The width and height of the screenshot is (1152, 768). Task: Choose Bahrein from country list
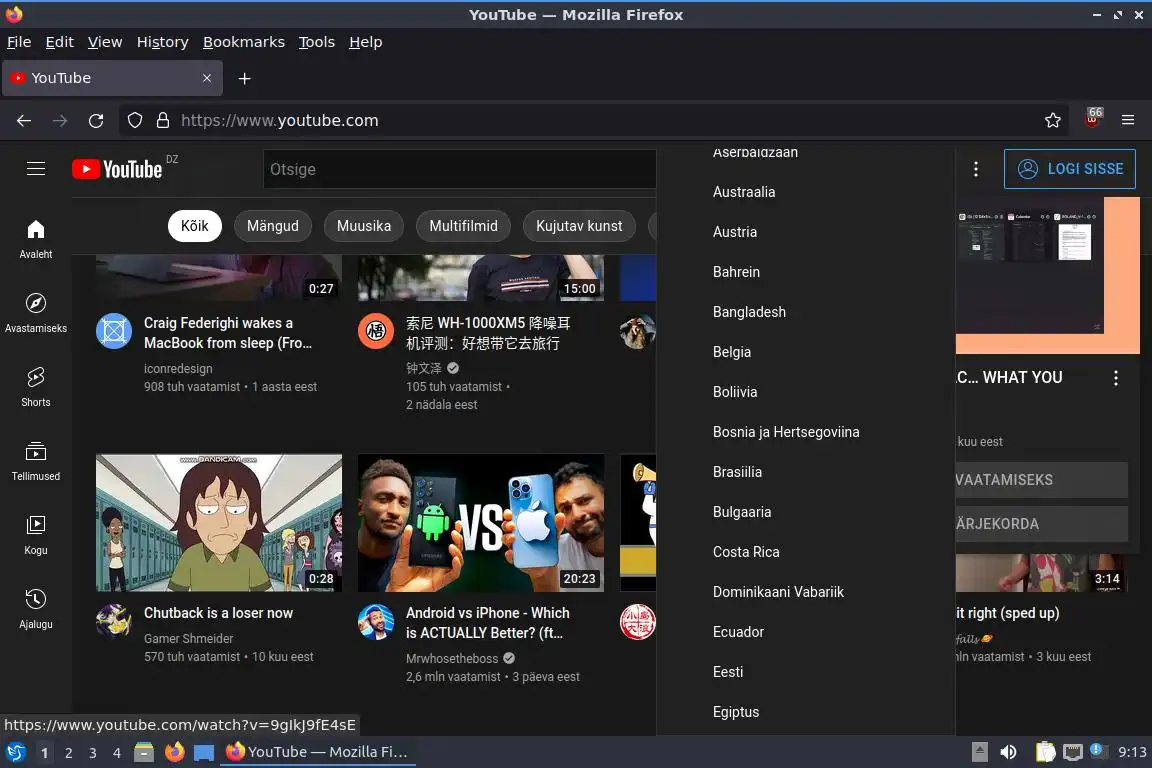(806, 272)
